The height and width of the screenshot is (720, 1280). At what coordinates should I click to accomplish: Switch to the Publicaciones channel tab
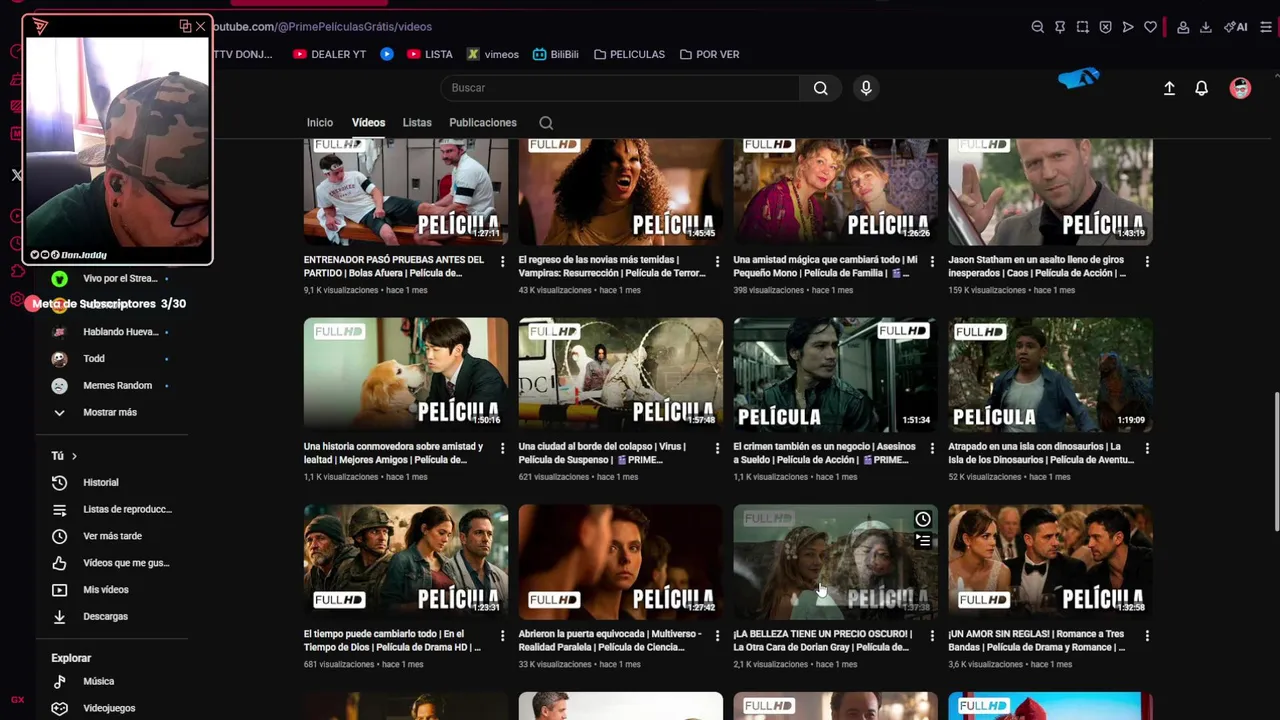click(x=483, y=123)
